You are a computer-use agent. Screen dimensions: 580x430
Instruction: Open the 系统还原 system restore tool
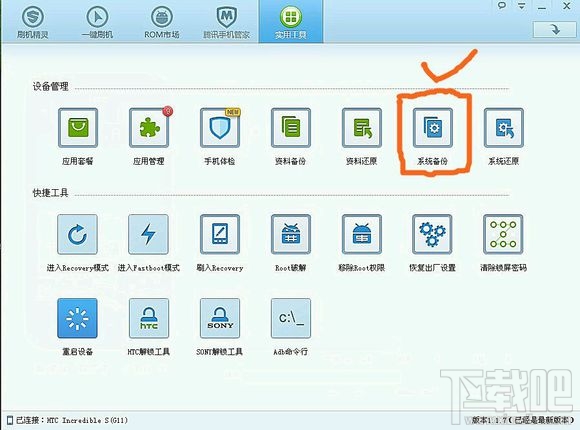pos(503,128)
